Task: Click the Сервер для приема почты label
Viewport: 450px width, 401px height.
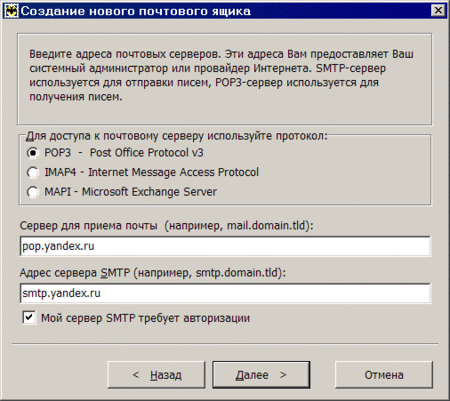Action: tap(88, 226)
